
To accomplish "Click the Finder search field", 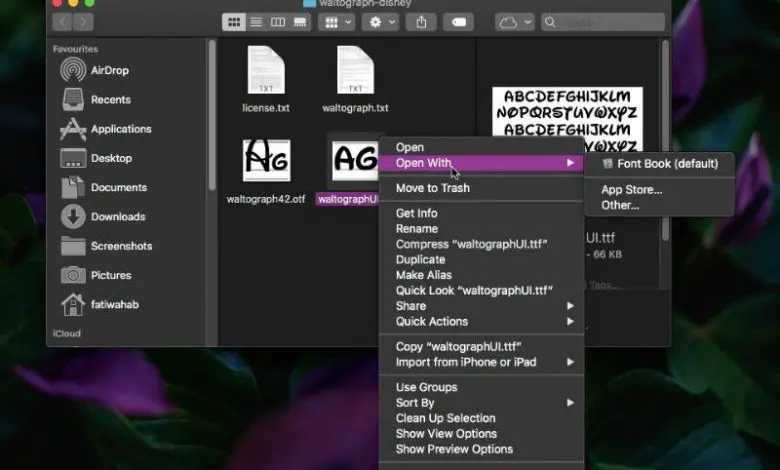I will [603, 22].
